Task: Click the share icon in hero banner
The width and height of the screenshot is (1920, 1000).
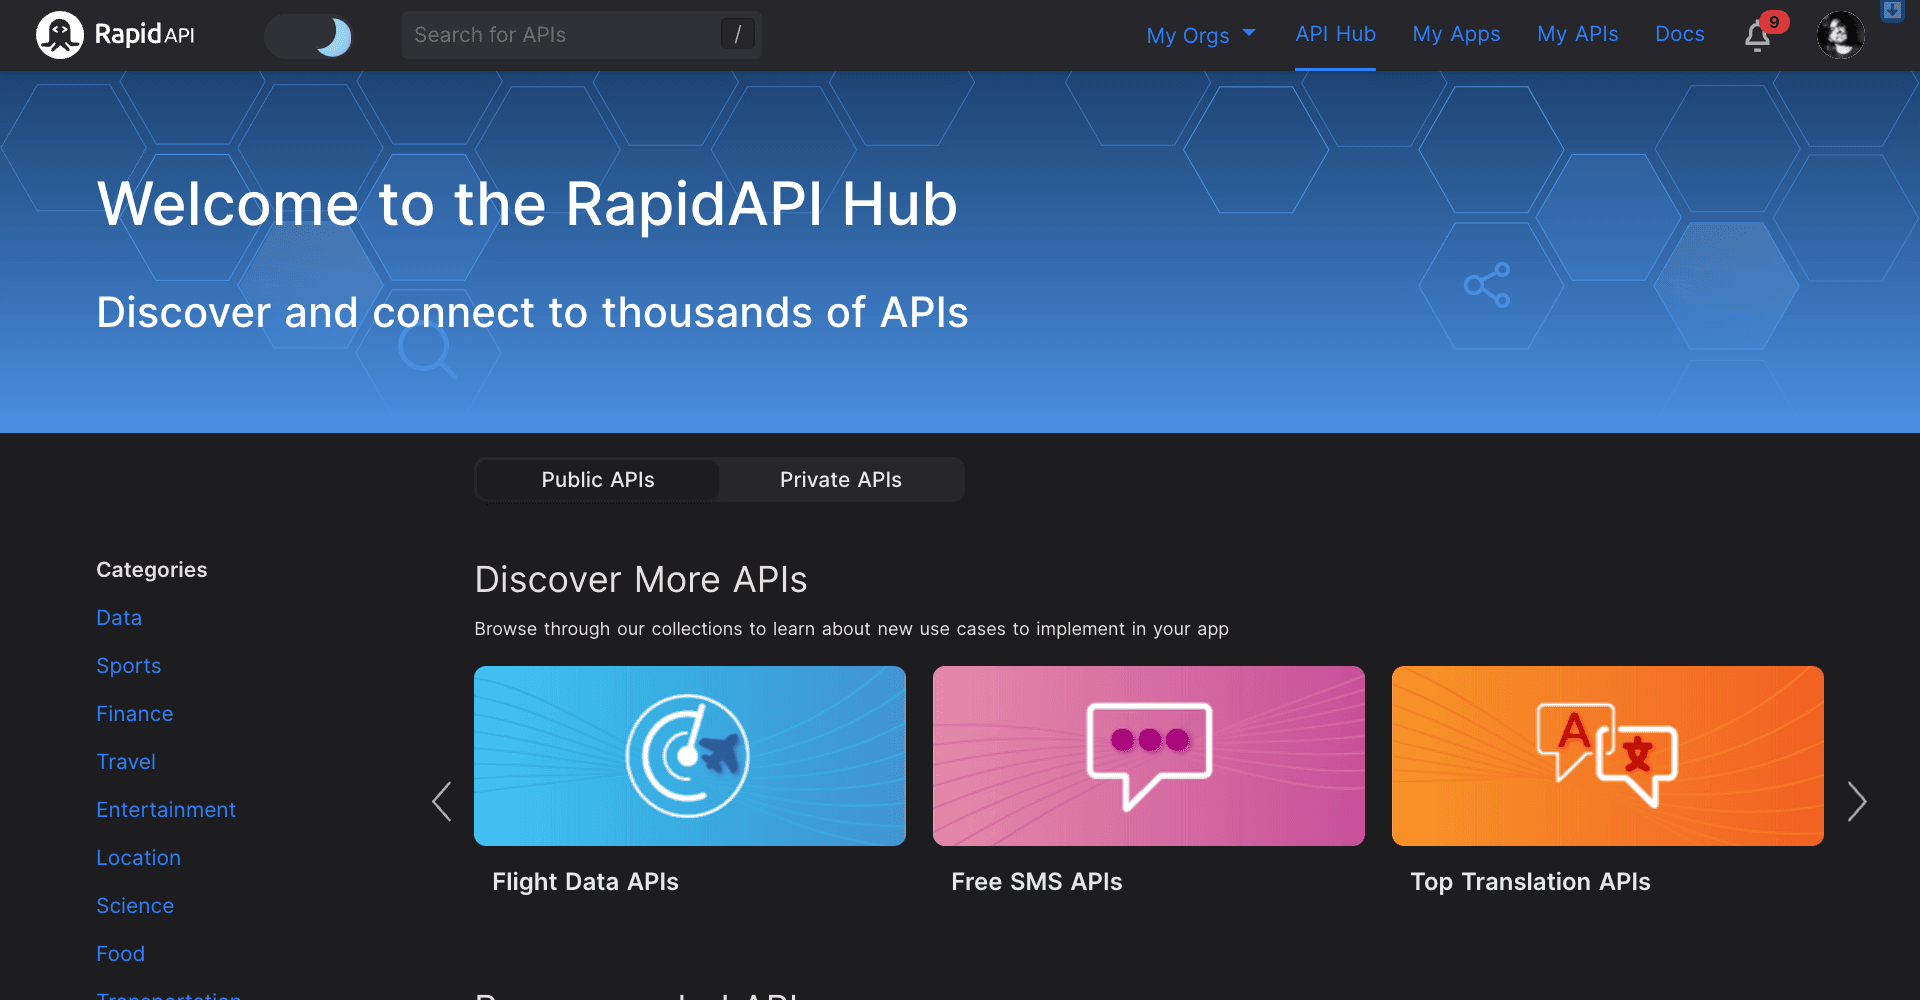Action: (x=1487, y=285)
